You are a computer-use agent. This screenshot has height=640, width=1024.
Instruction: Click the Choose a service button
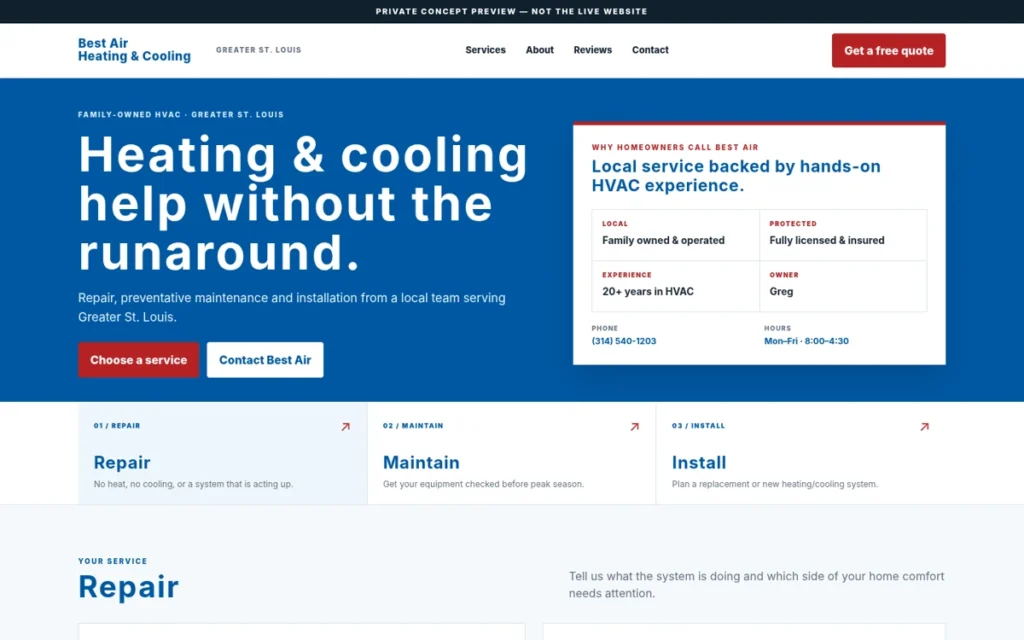tap(138, 360)
